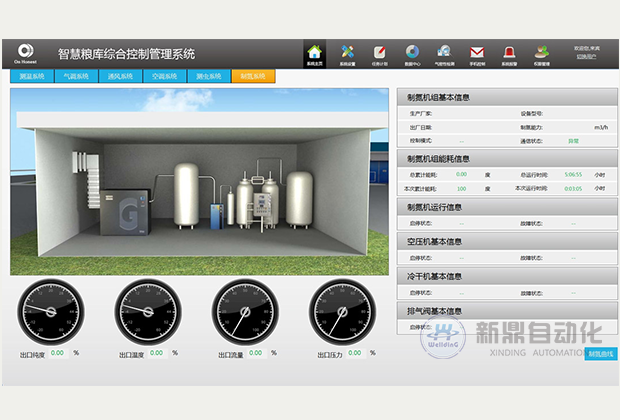Open 系统报警 red siren icon
Viewport: 620px width, 420px height.
point(509,55)
